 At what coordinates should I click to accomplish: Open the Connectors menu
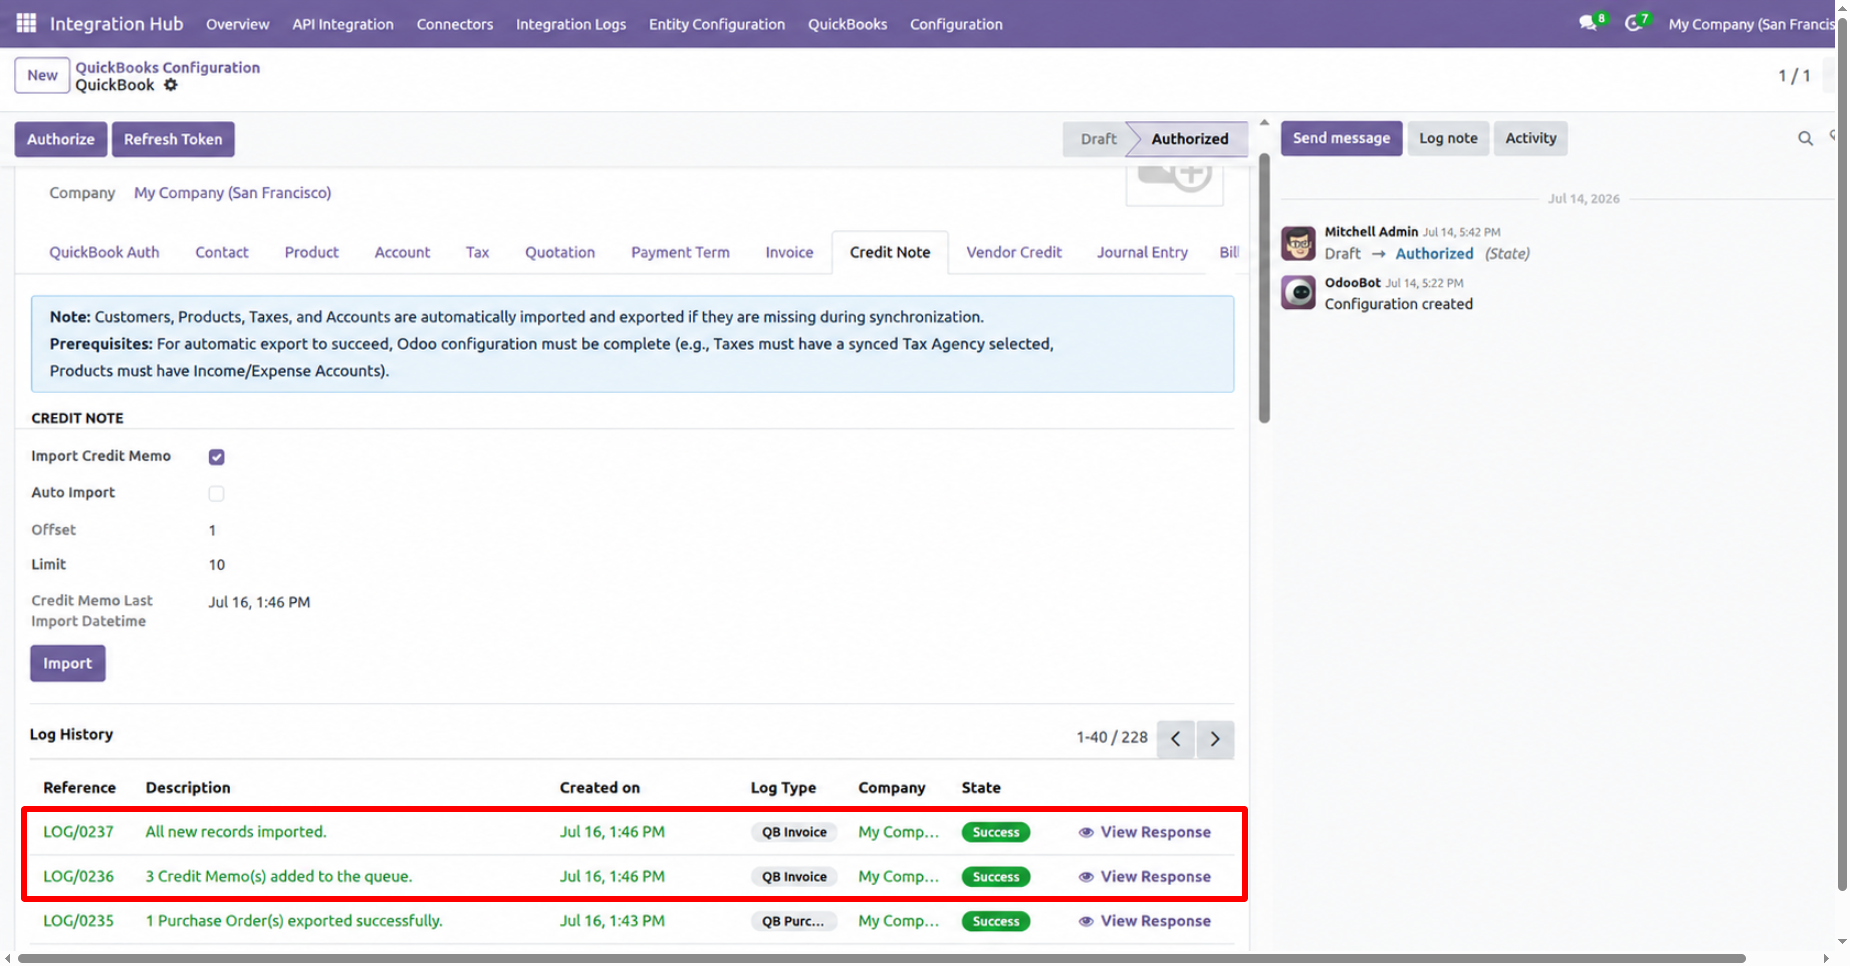[x=454, y=24]
